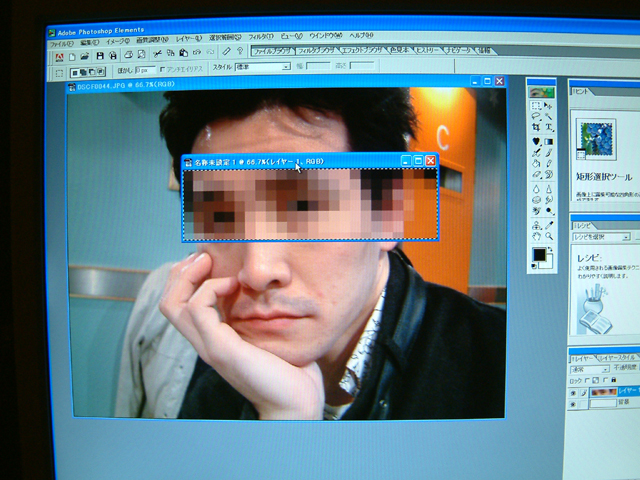Click the Open folder icon in toolbar
Image resolution: width=640 pixels, height=480 pixels.
84,56
